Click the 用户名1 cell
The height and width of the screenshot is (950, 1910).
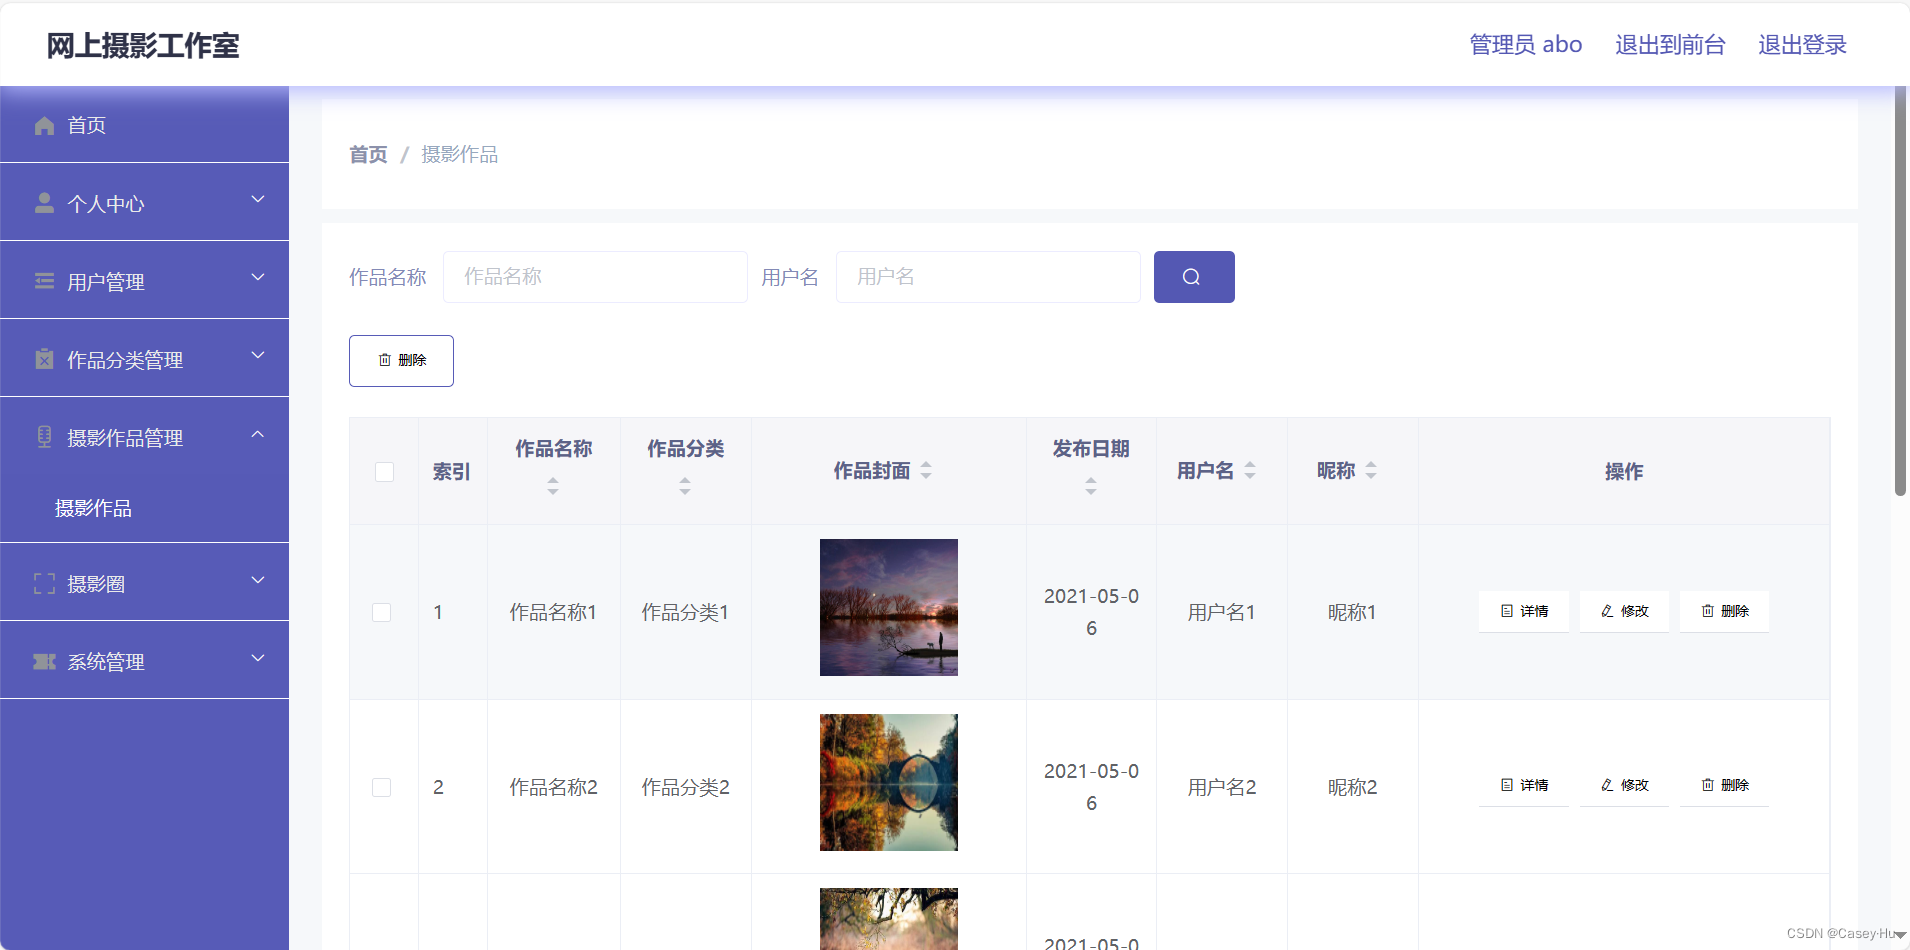(1221, 612)
